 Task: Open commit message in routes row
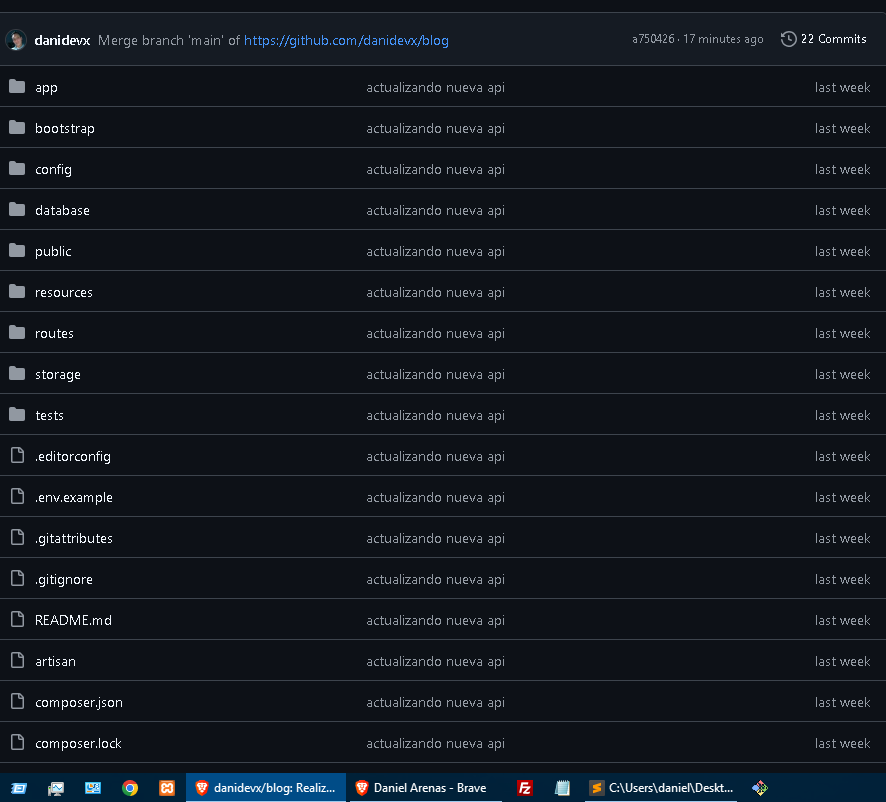(436, 333)
